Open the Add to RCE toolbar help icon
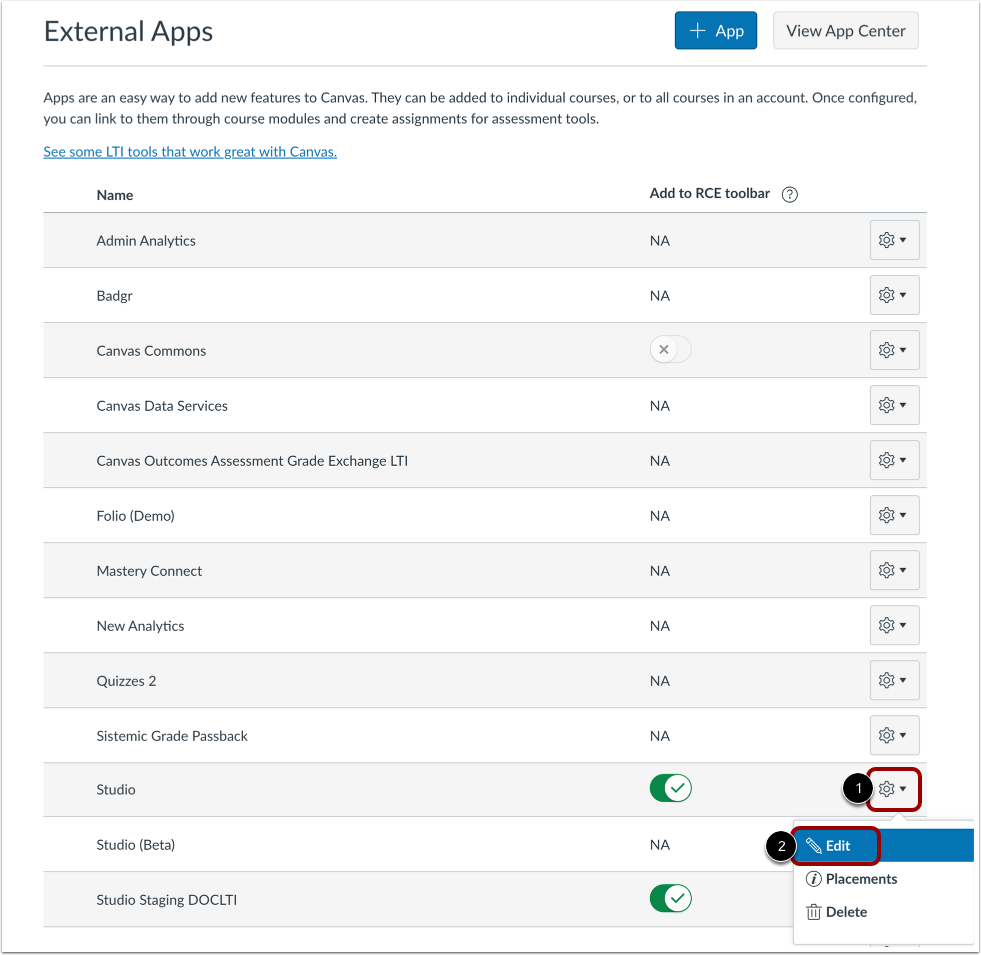The image size is (981, 955). tap(789, 194)
